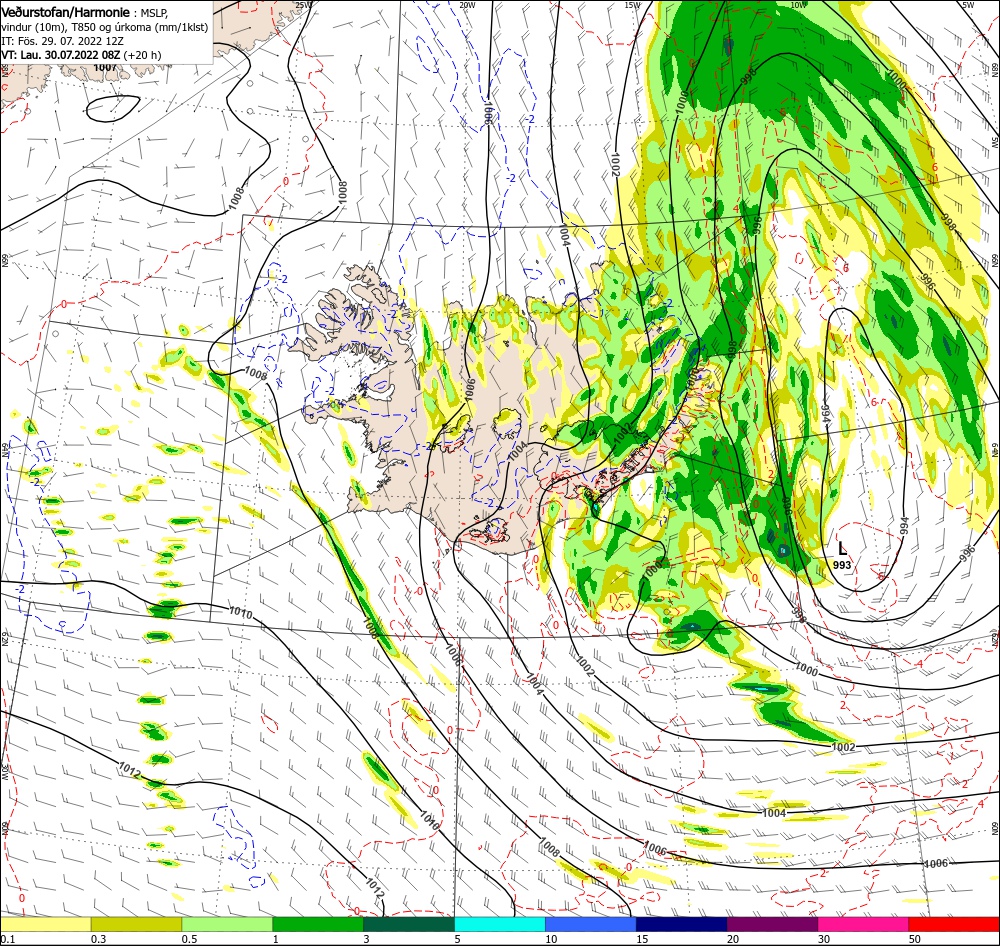Click the olive 0.3 mm legend swatch
Screen dimensions: 1000x946
point(136,924)
